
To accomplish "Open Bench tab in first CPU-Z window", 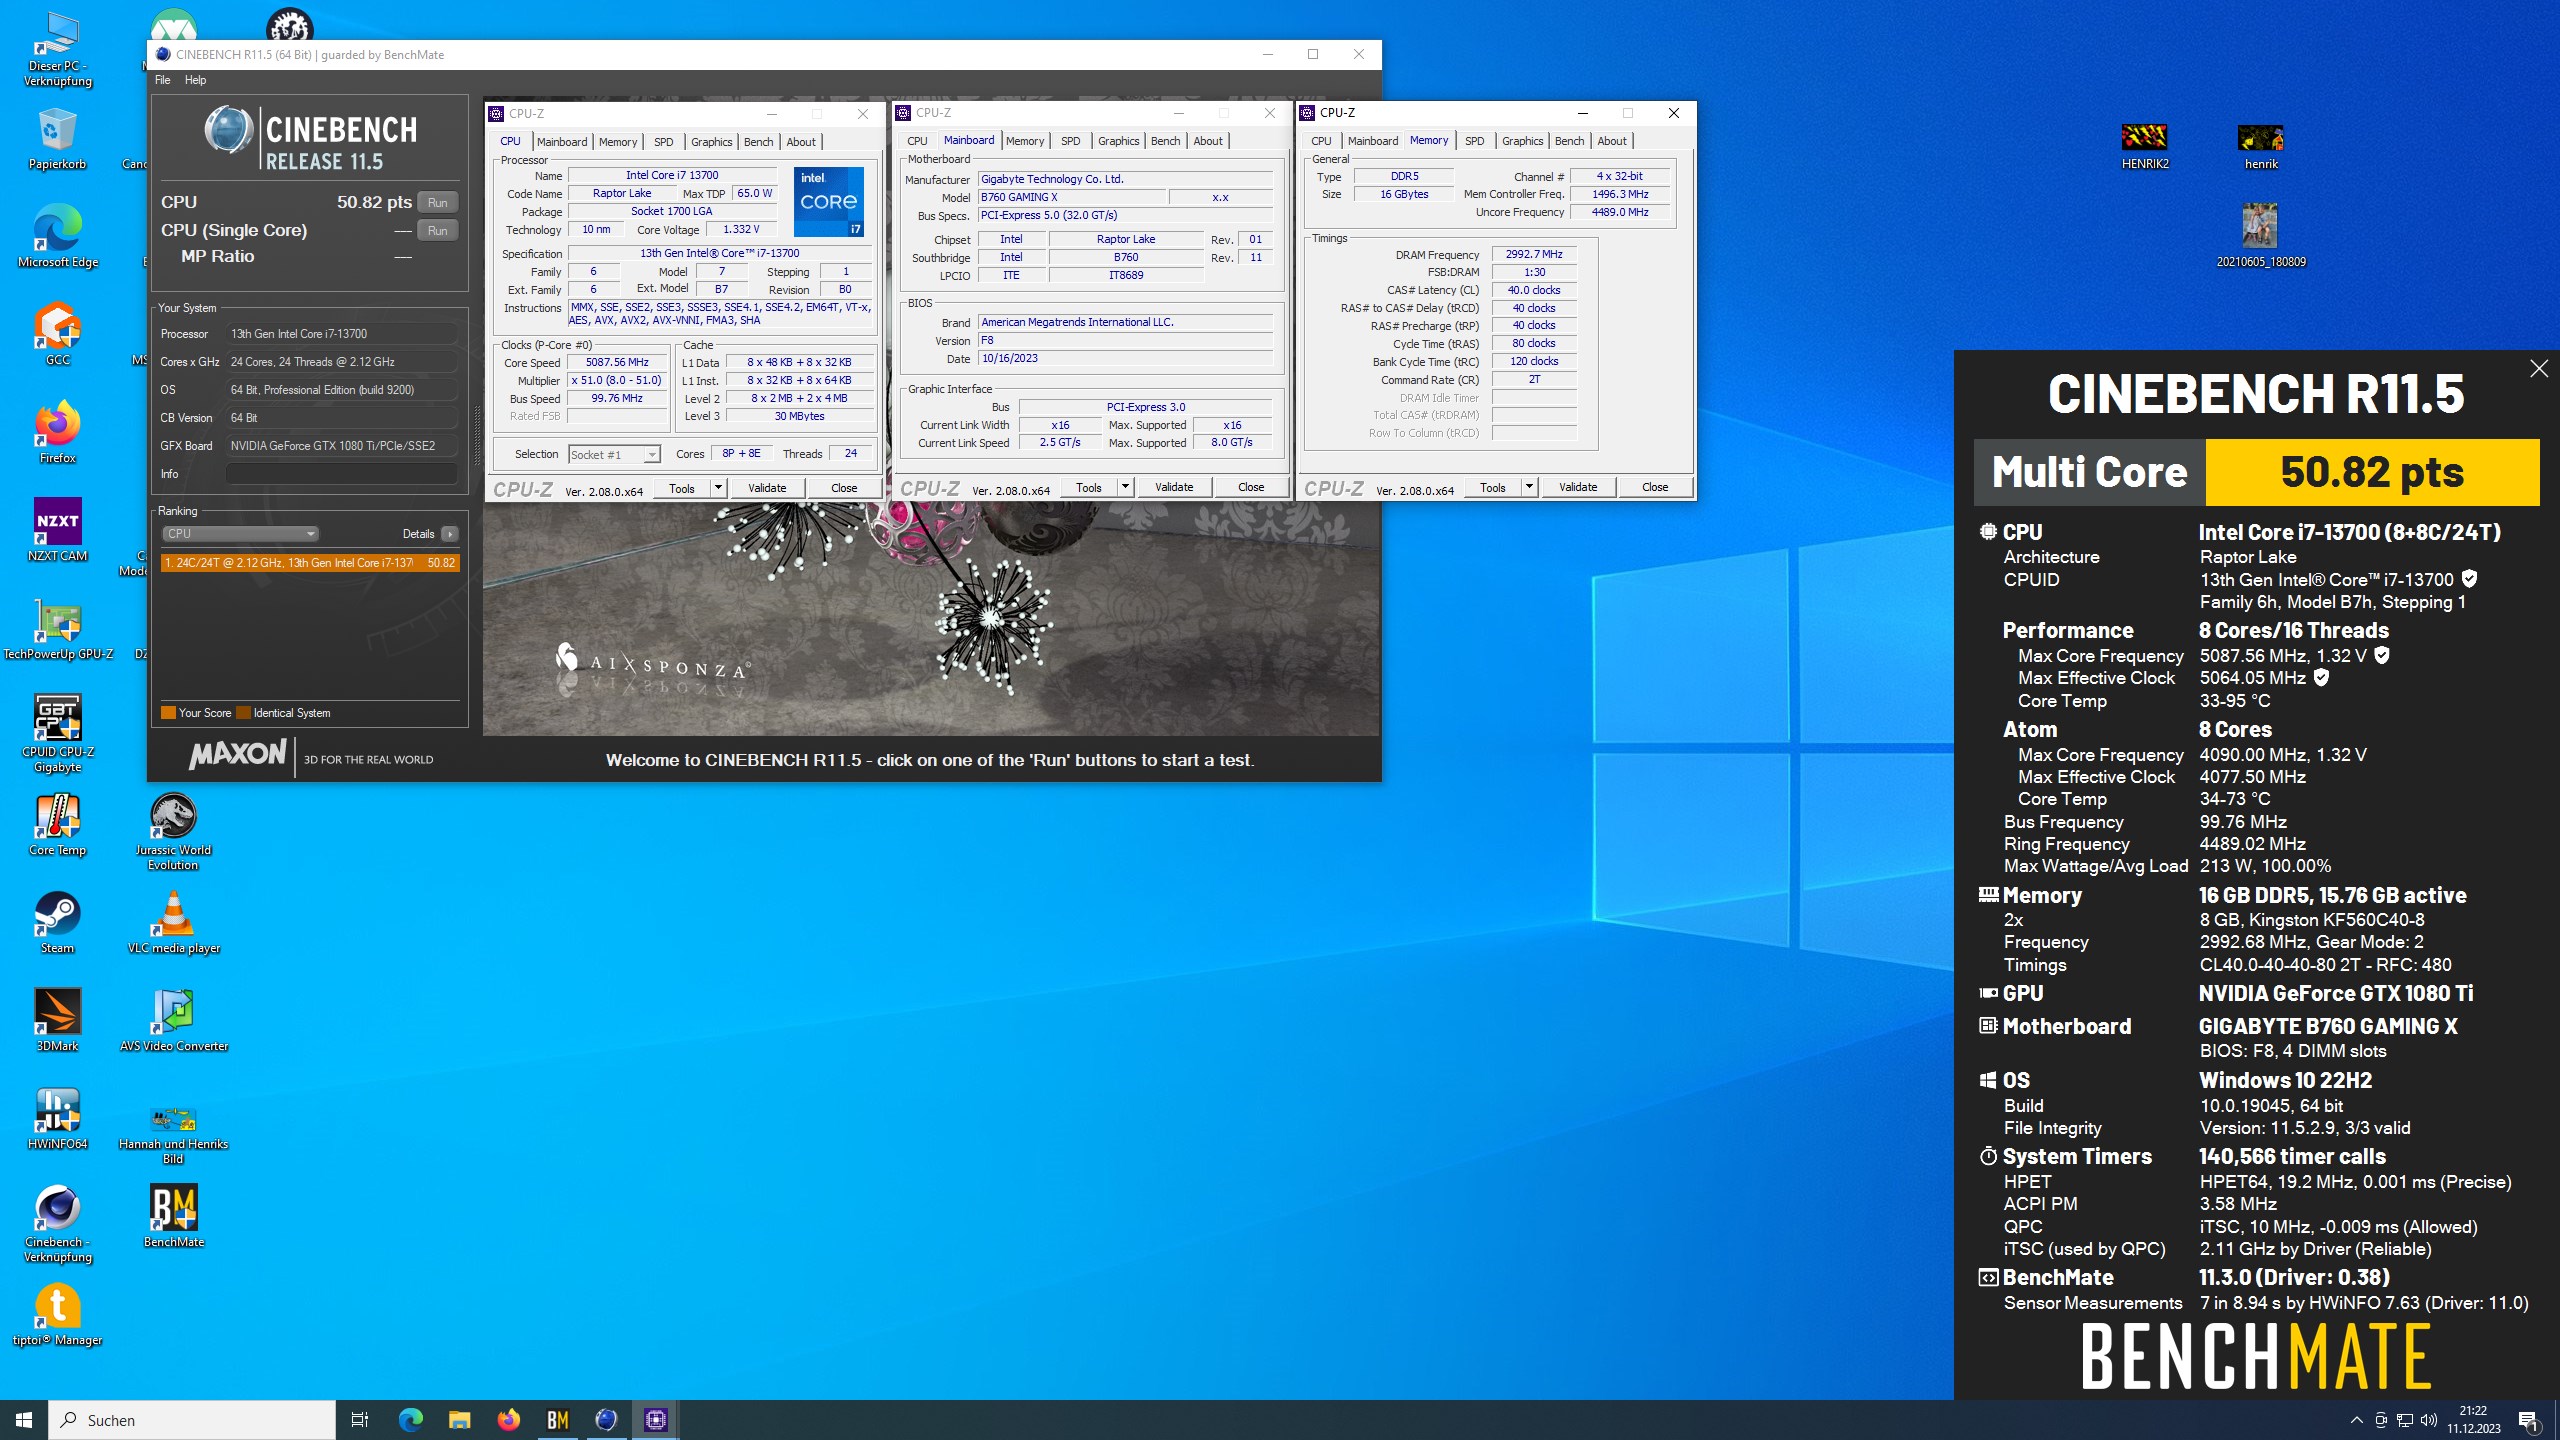I will point(759,142).
